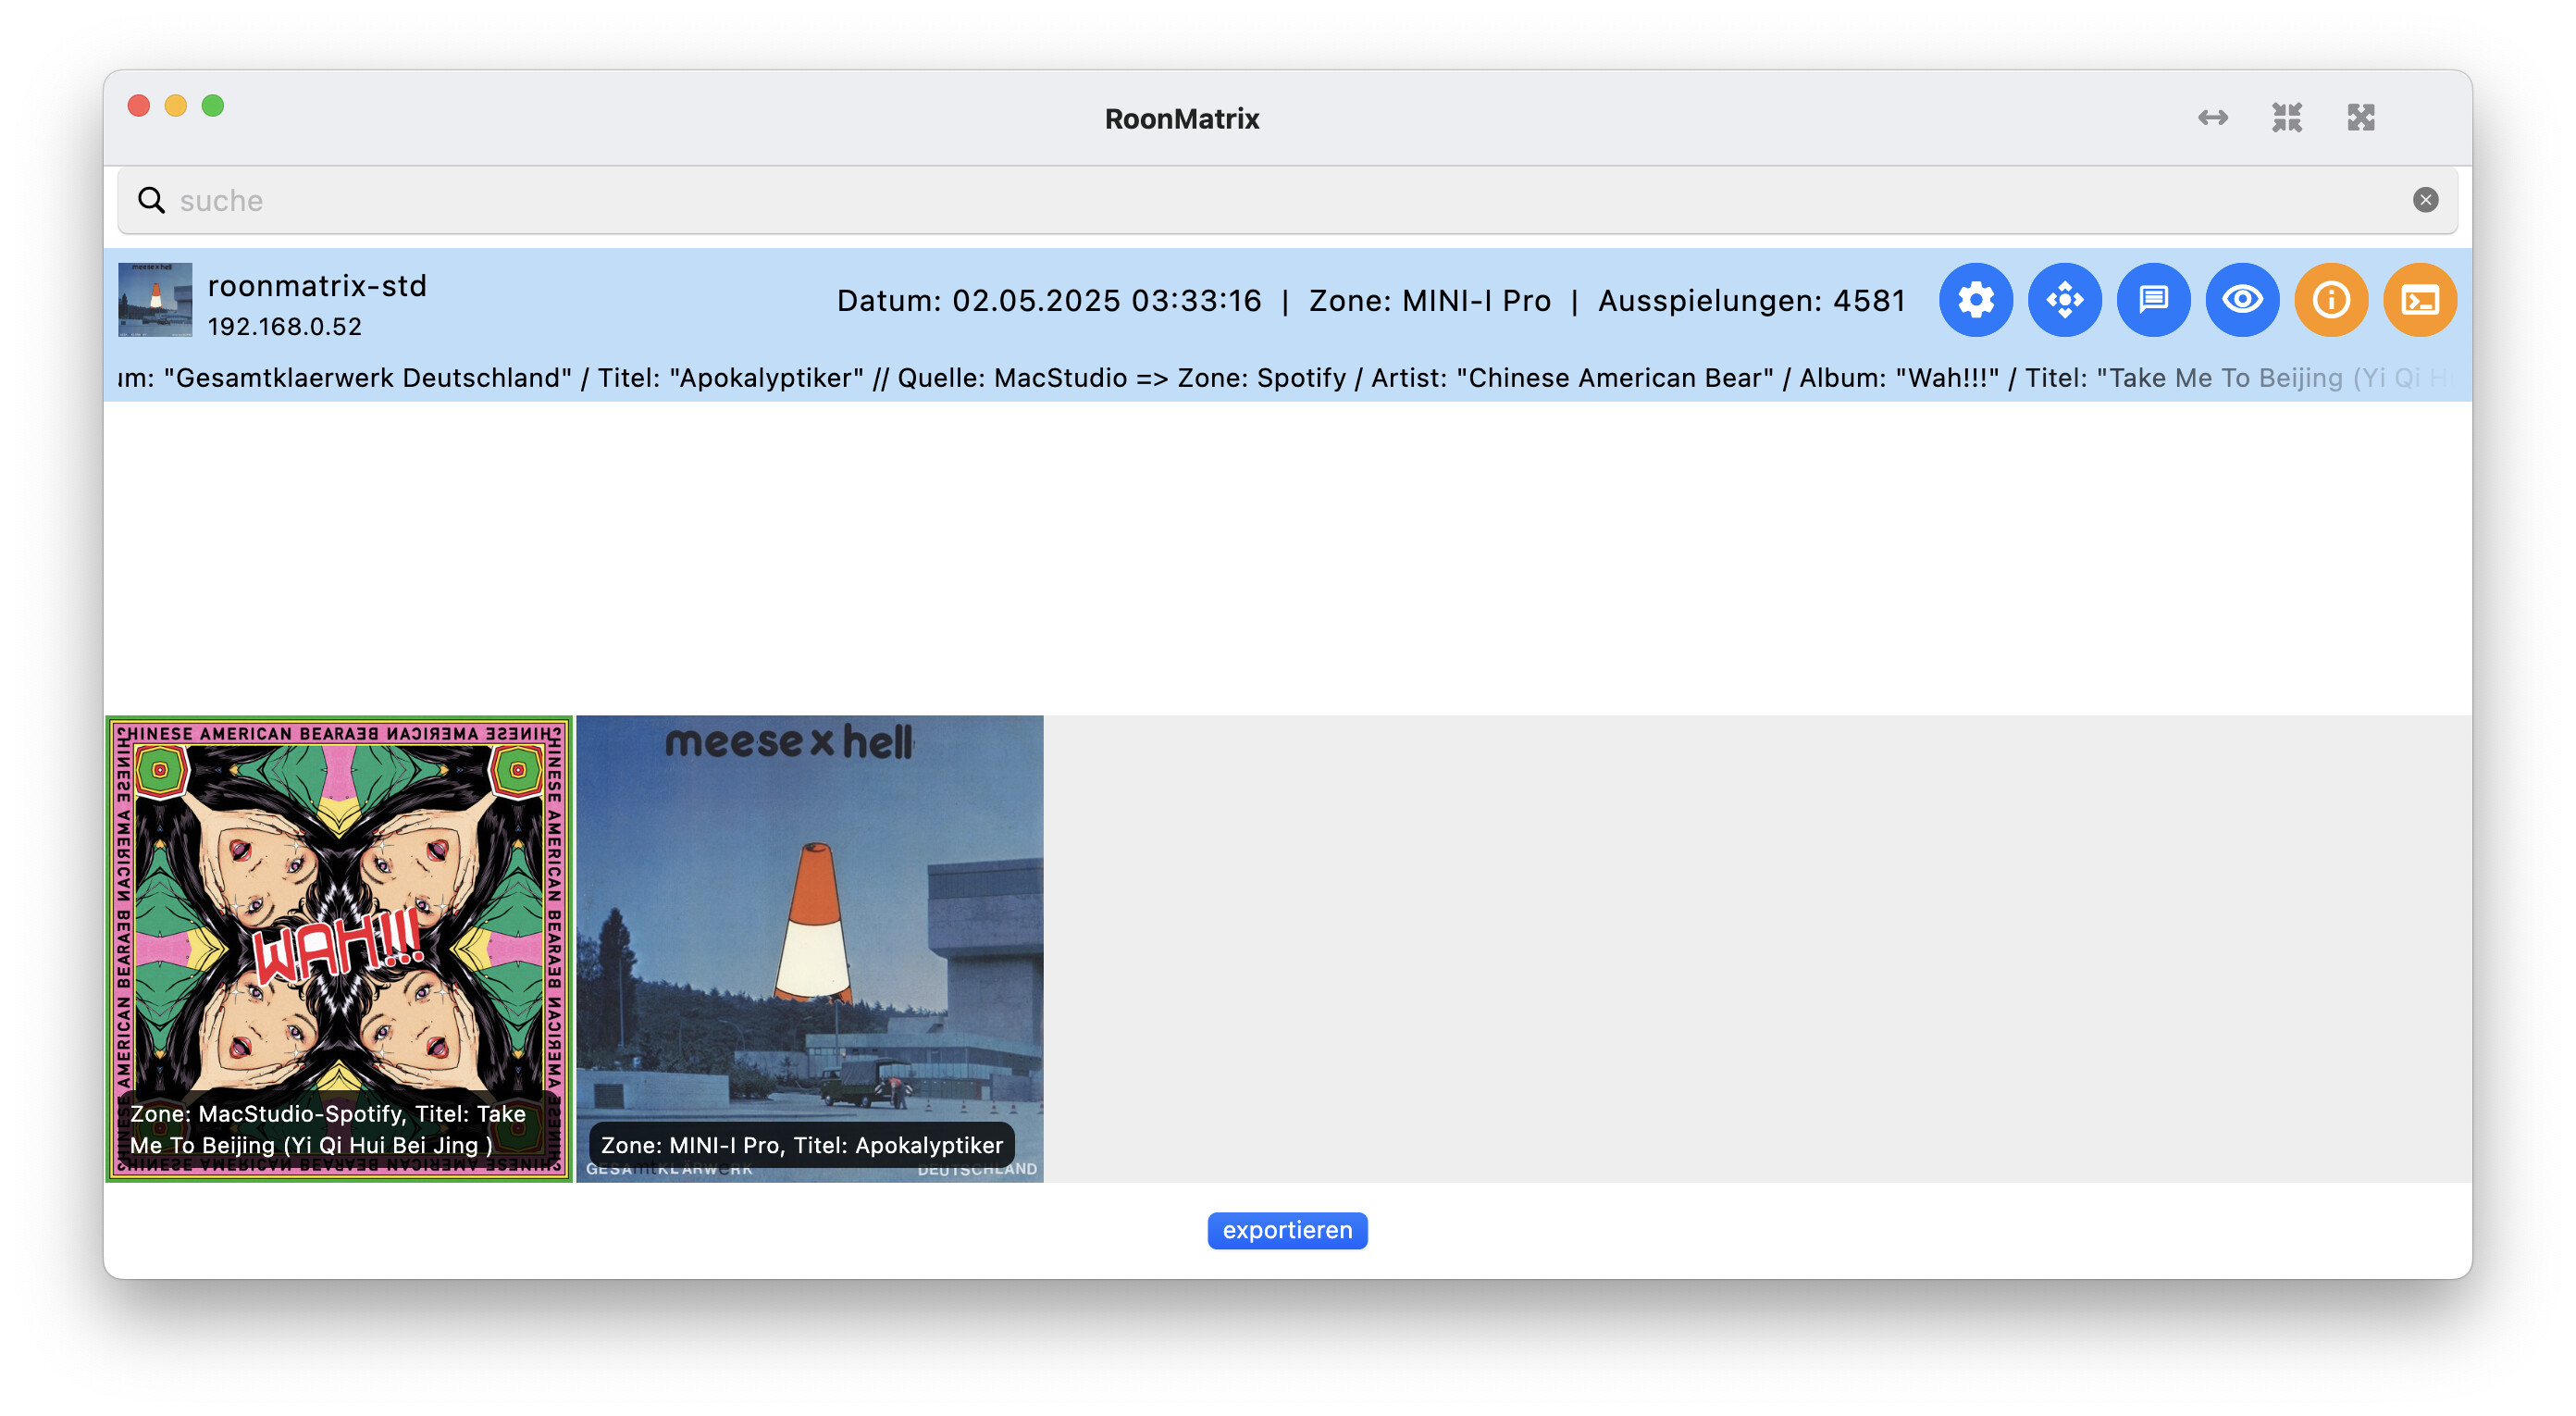Open settings with the blue gear icon
This screenshot has width=2576, height=1416.
coord(1975,300)
